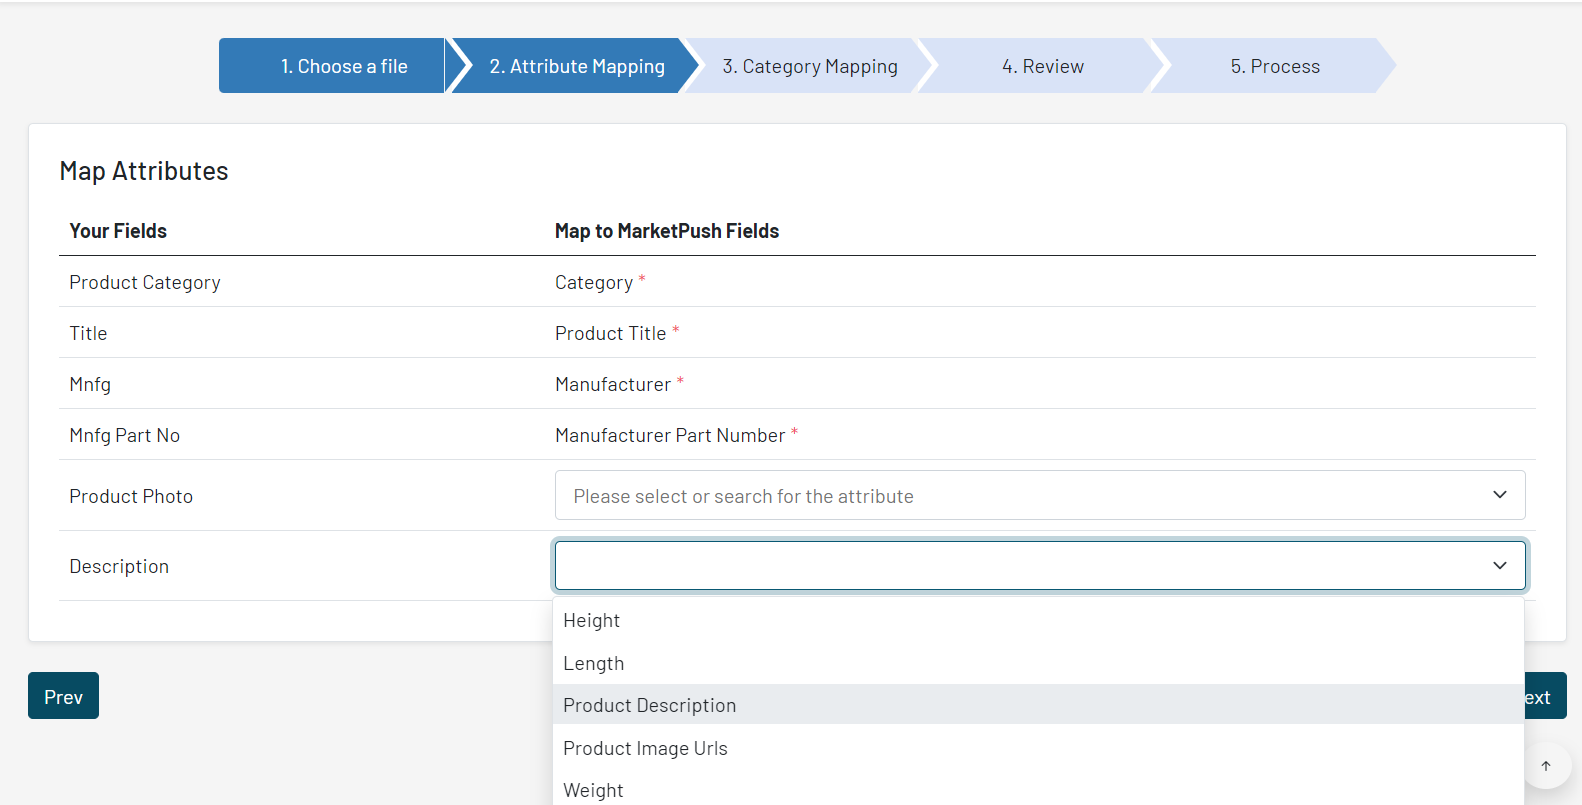This screenshot has height=805, width=1582.
Task: Click the Manufacturer Part Number mapped field
Action: pos(670,436)
